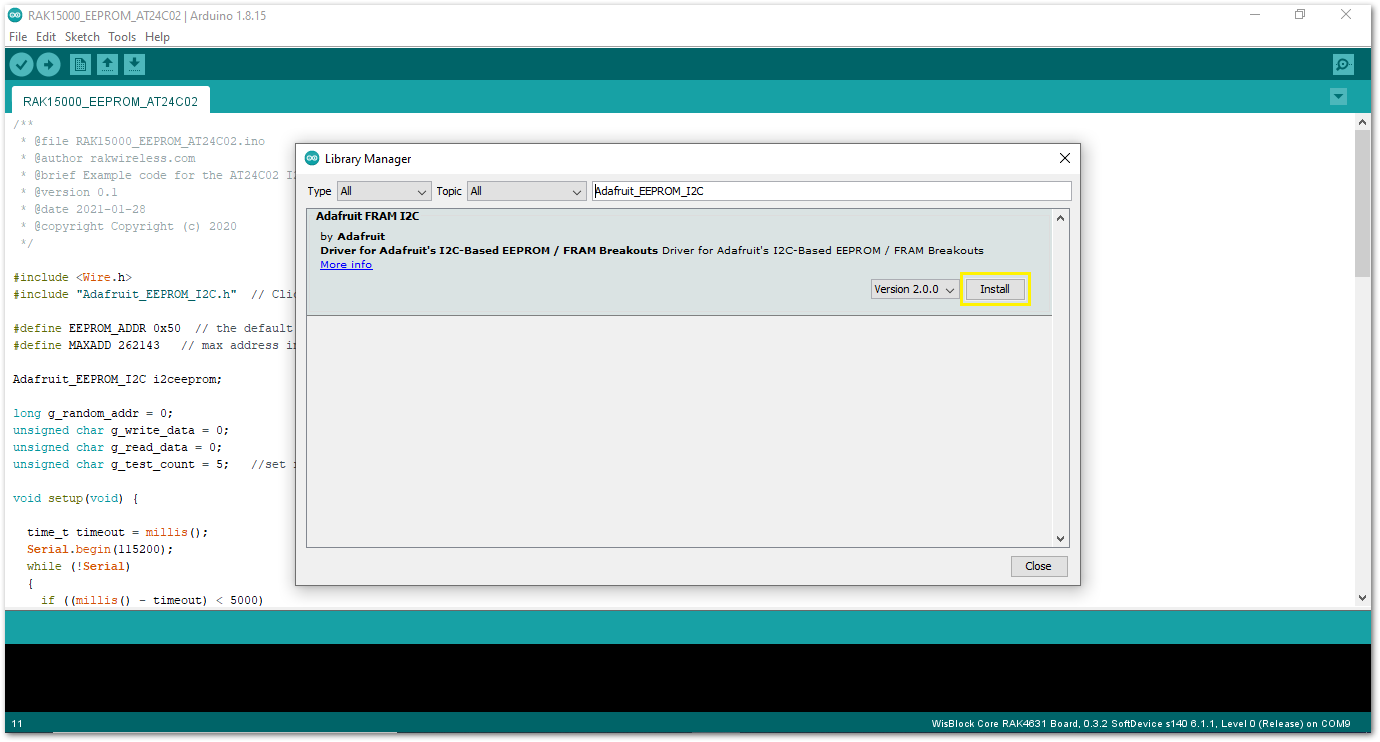Click the code editor scrollbar thumb

pyautogui.click(x=1362, y=203)
